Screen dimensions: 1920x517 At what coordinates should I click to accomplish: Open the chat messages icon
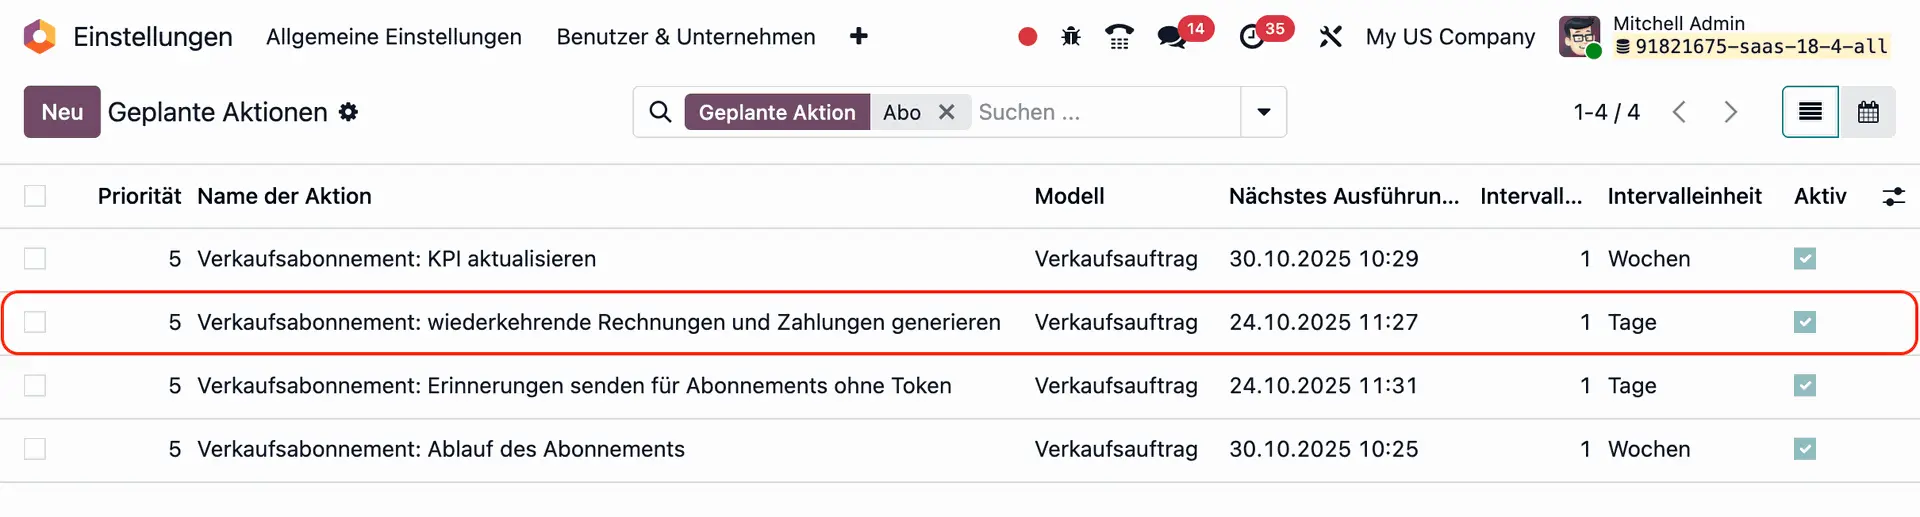(x=1170, y=38)
